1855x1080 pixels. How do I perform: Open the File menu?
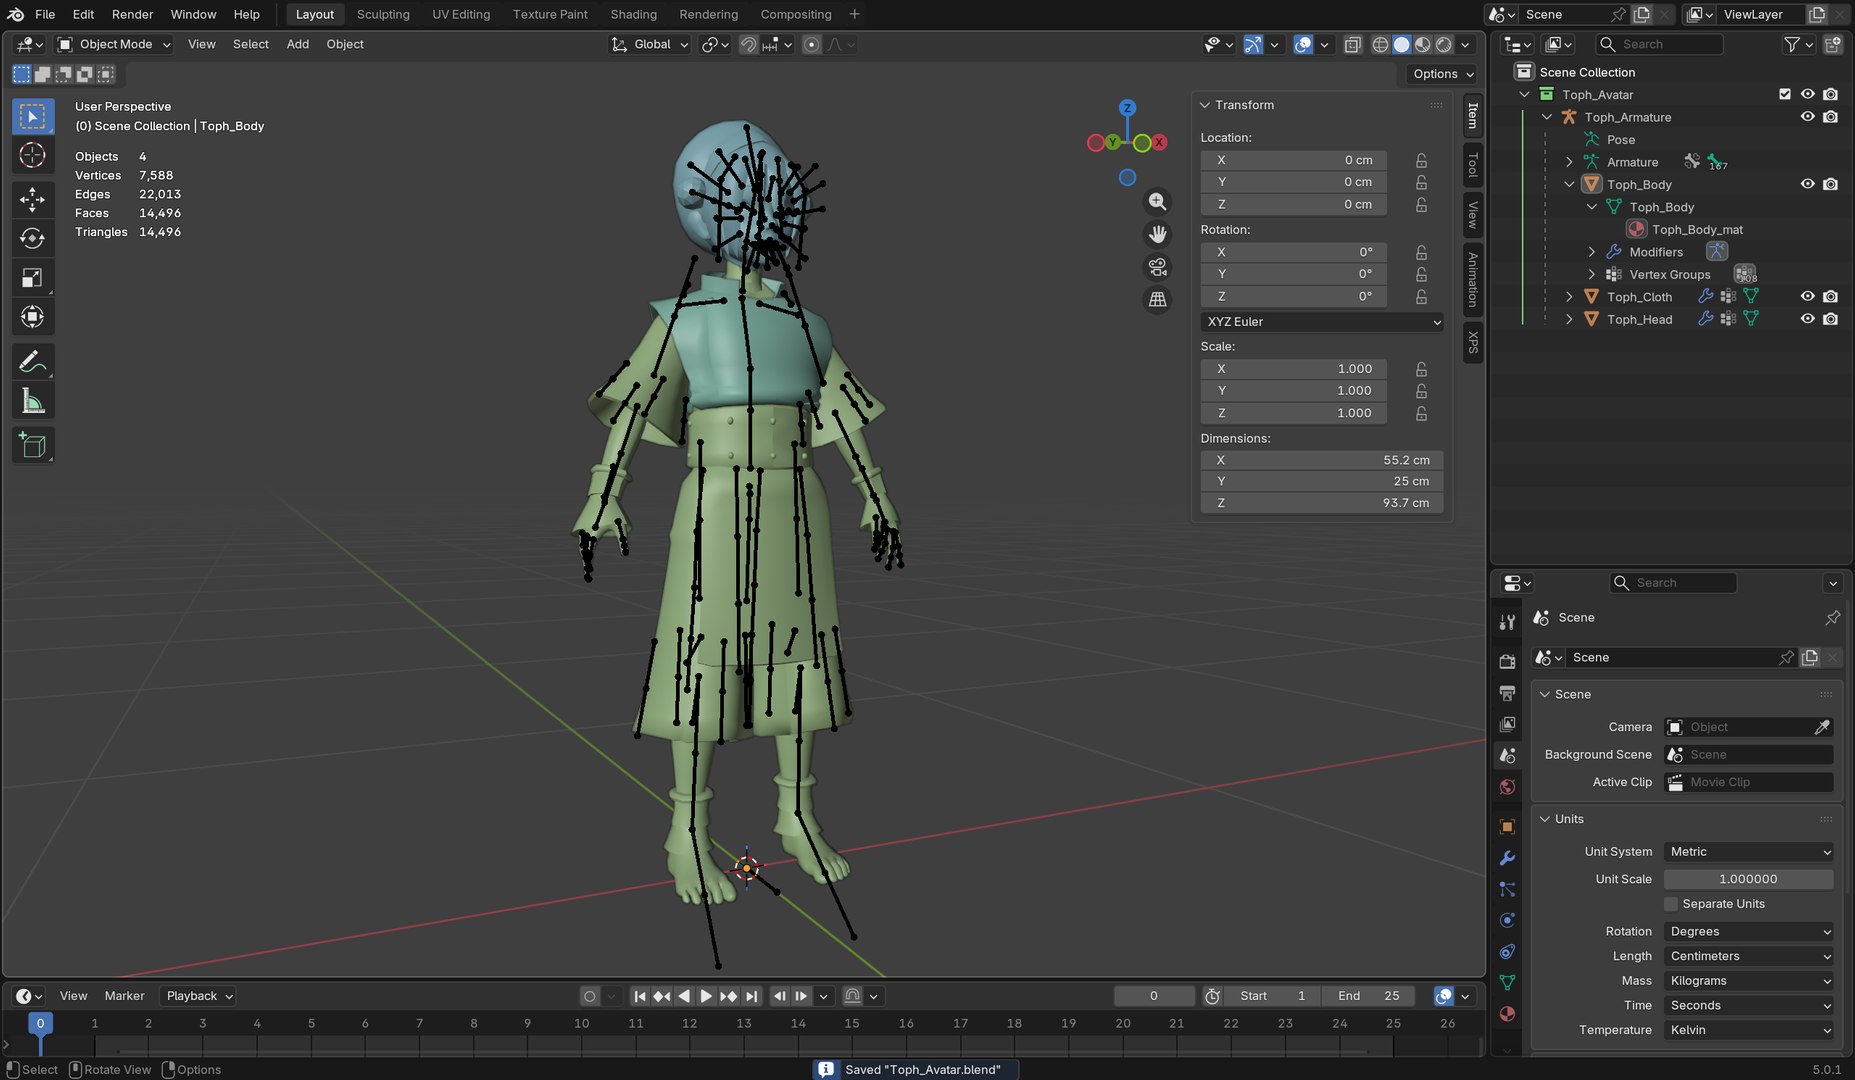[45, 14]
